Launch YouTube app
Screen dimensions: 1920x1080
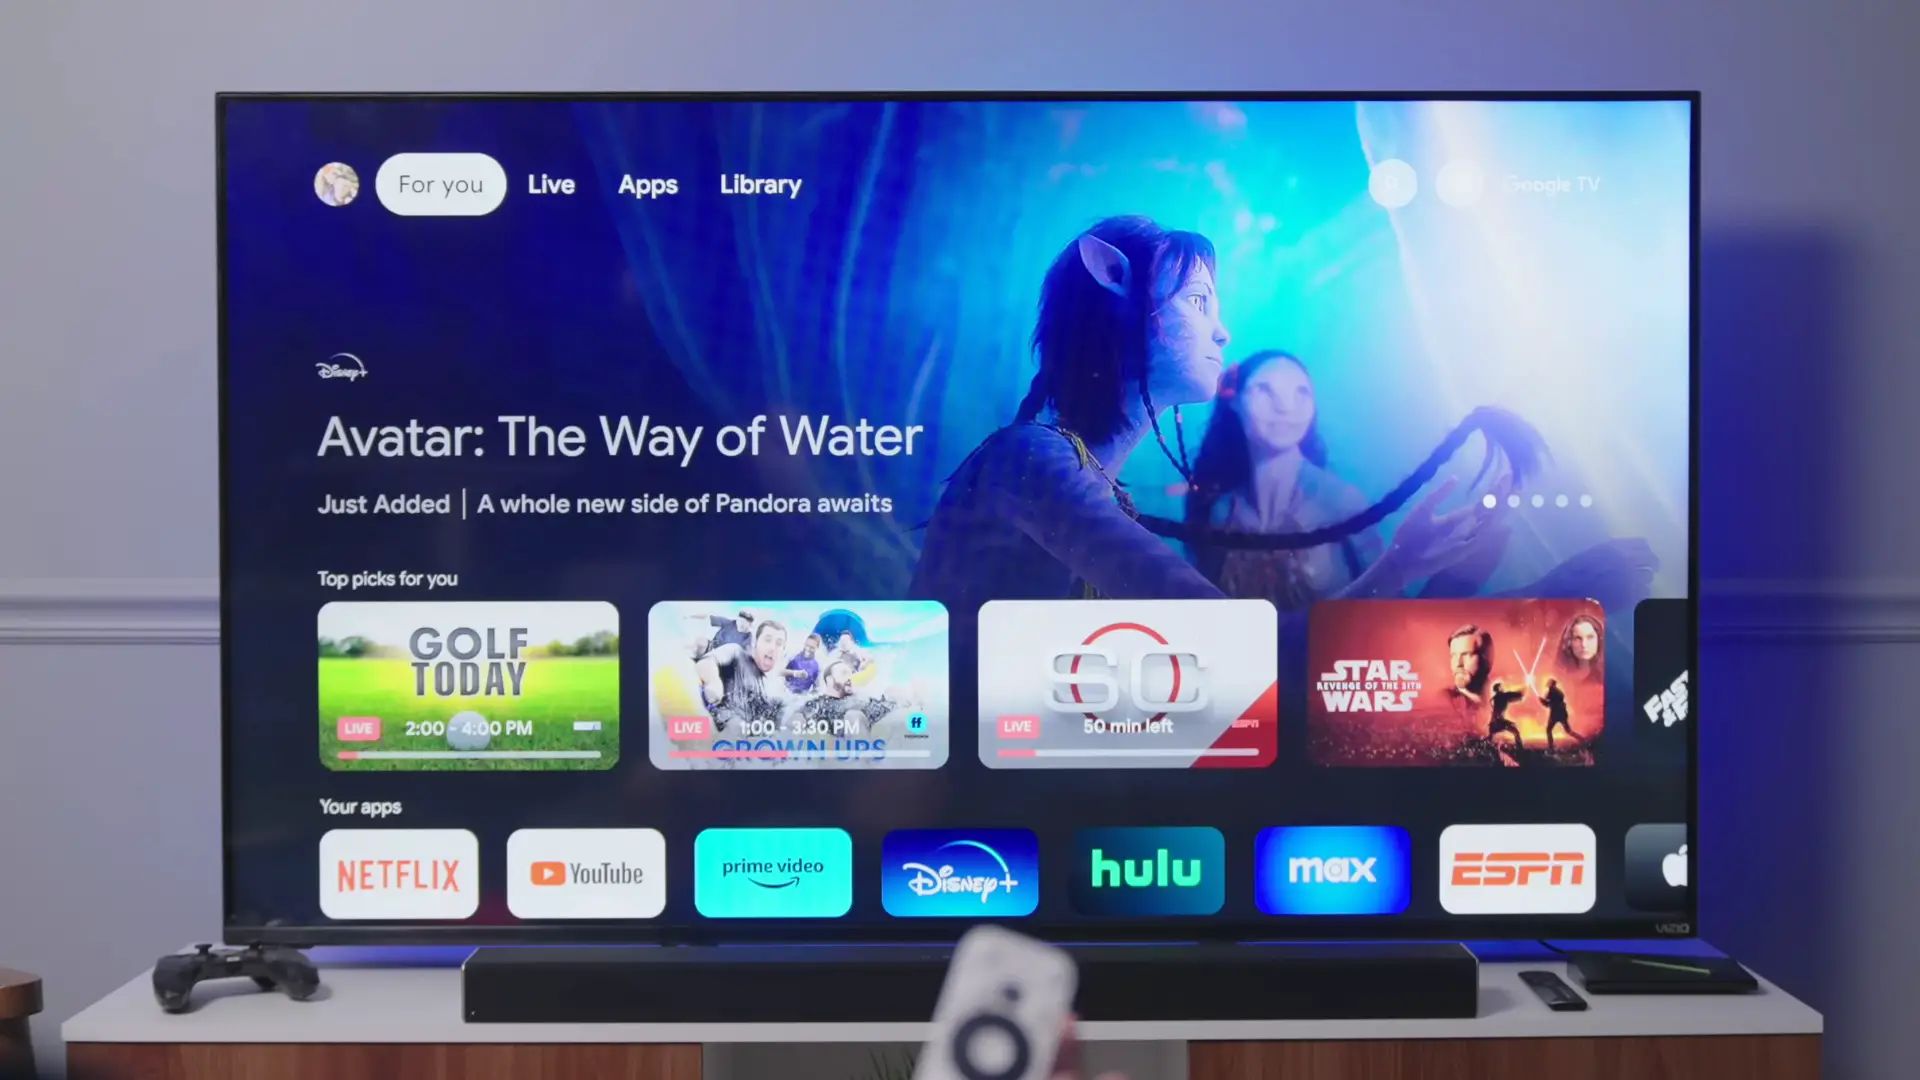point(585,872)
